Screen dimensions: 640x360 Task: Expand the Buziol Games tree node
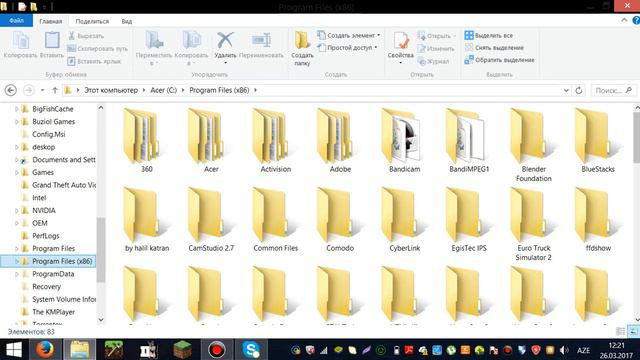click(17, 122)
